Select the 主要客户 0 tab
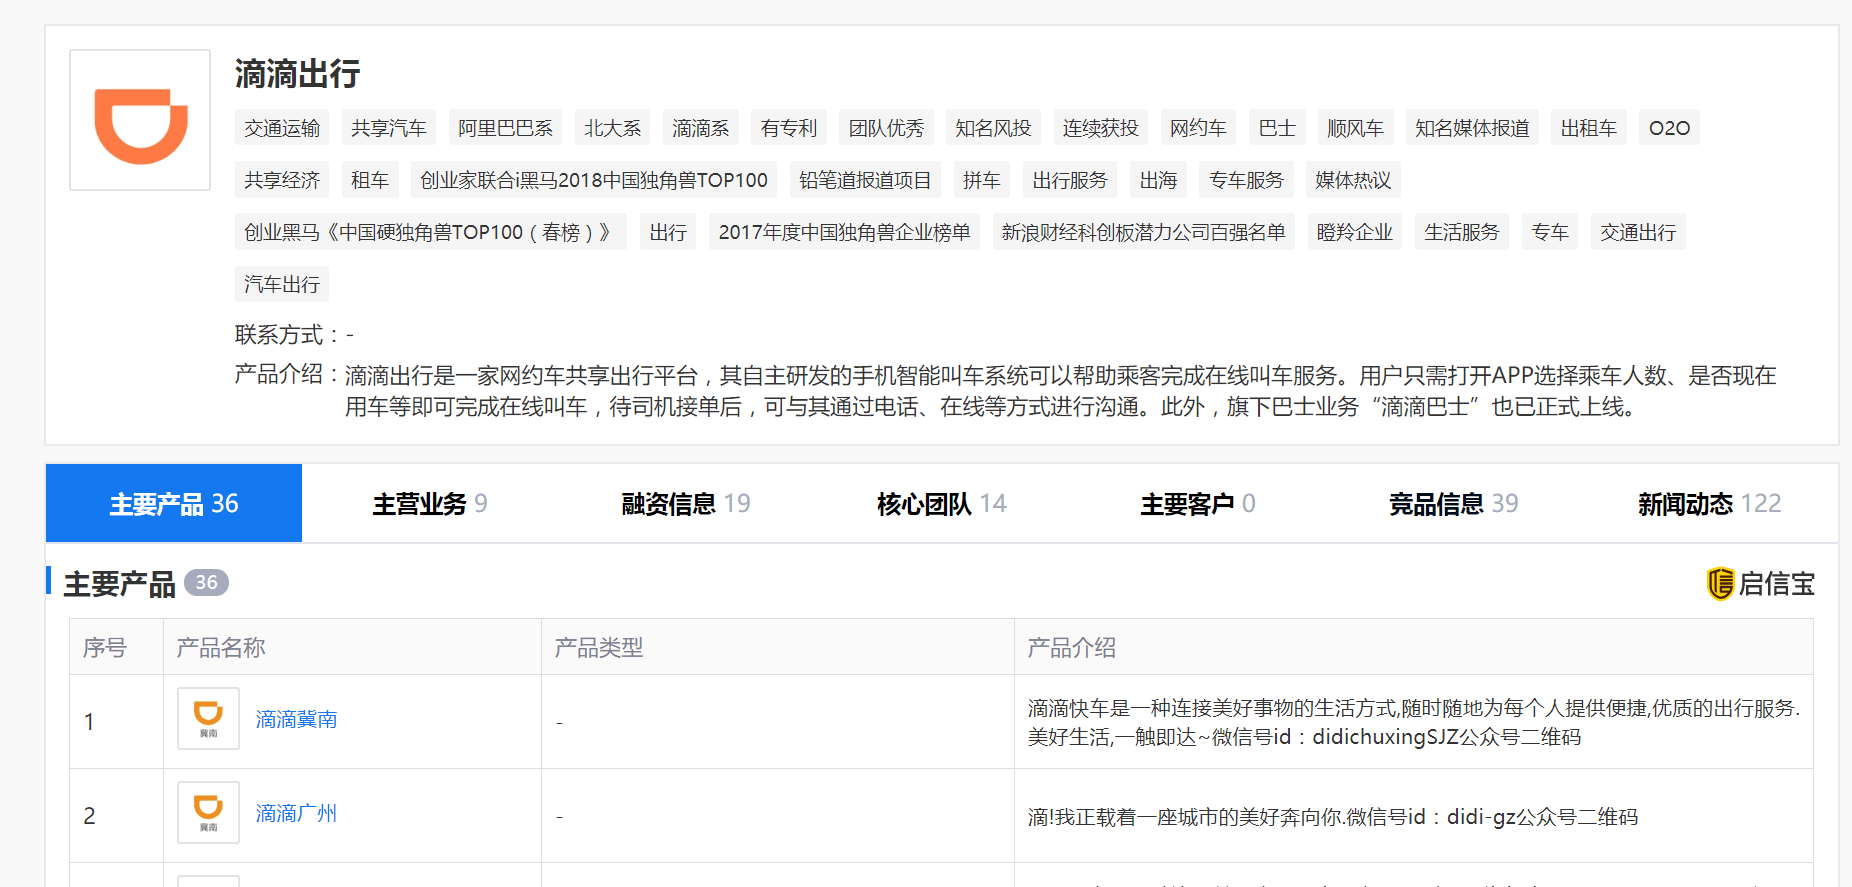The width and height of the screenshot is (1852, 887). pos(1198,503)
